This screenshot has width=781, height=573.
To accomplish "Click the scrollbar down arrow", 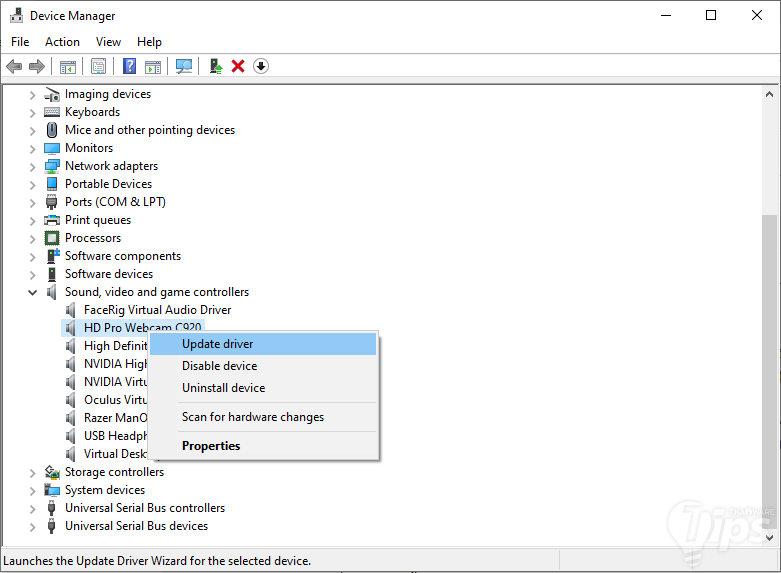I will pos(769,538).
